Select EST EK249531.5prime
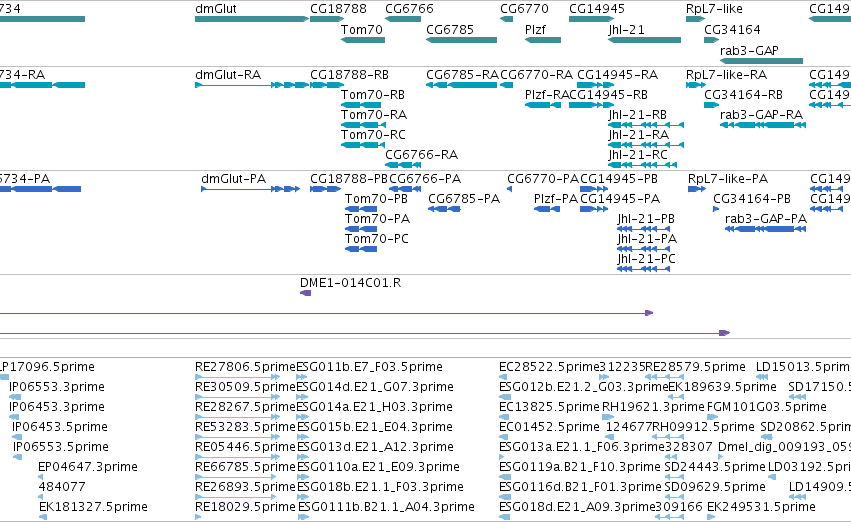The height and width of the screenshot is (522, 851). pyautogui.click(x=712, y=517)
